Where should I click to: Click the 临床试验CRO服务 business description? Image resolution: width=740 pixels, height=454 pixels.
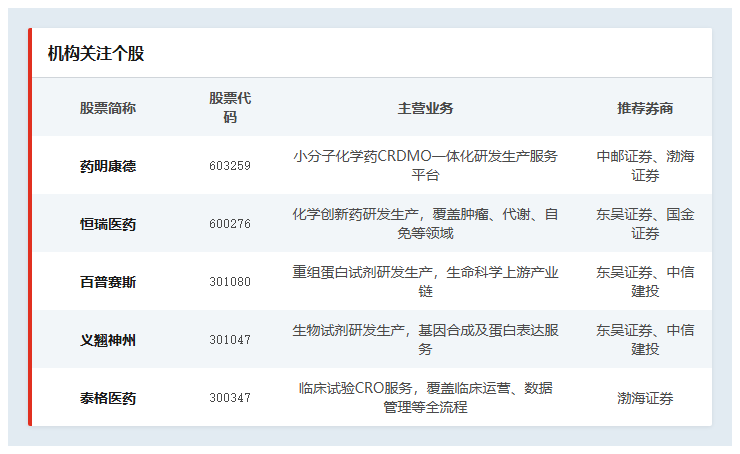(425, 397)
